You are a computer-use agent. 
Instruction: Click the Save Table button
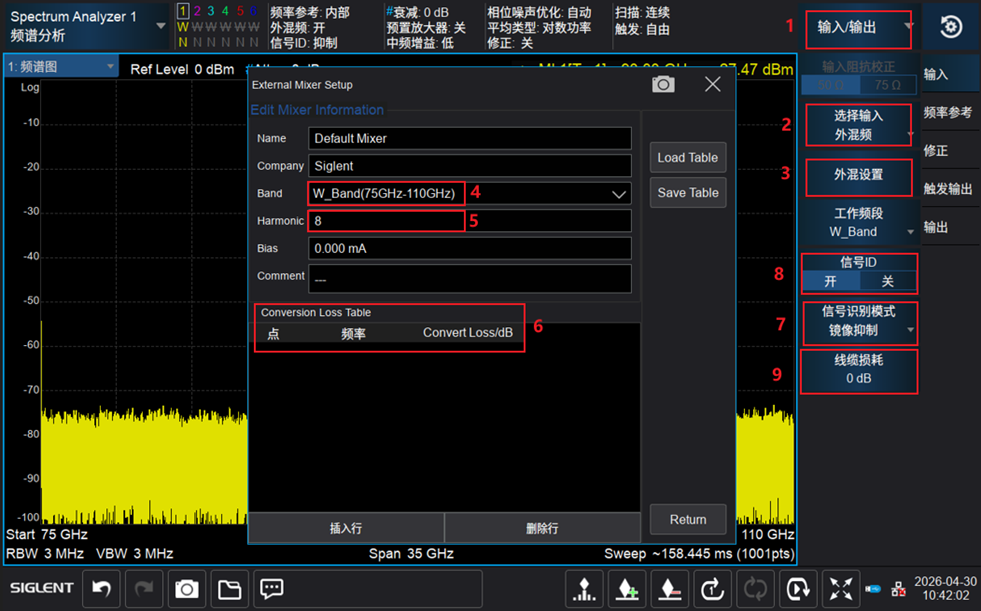click(x=688, y=193)
